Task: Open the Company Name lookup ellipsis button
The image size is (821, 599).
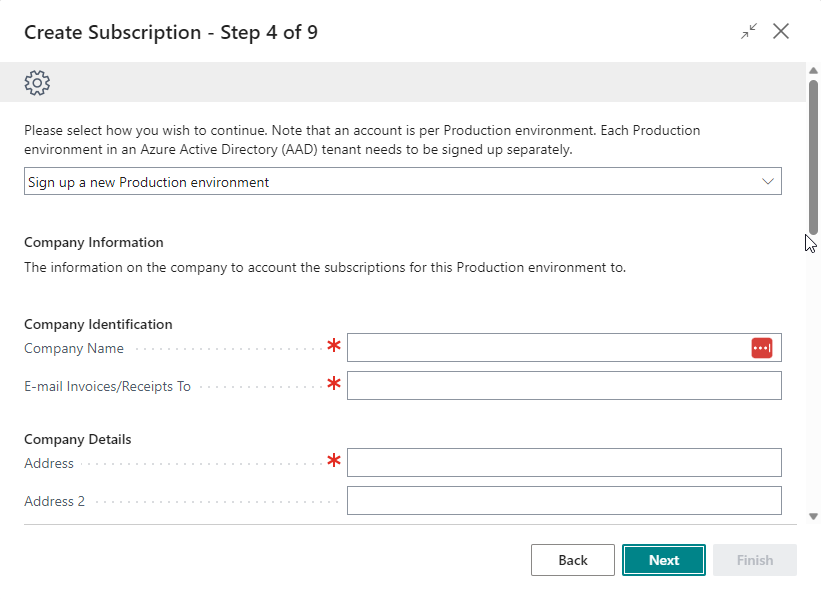Action: [762, 348]
